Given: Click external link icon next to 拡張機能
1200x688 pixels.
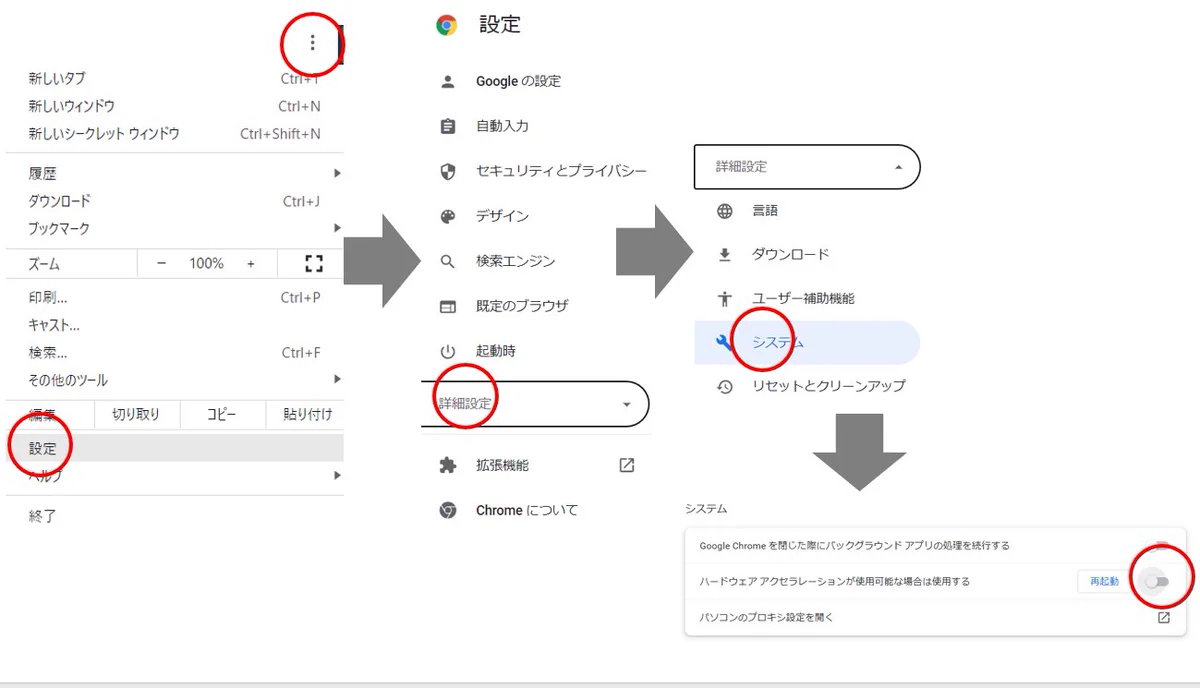Looking at the screenshot, I should tap(627, 465).
